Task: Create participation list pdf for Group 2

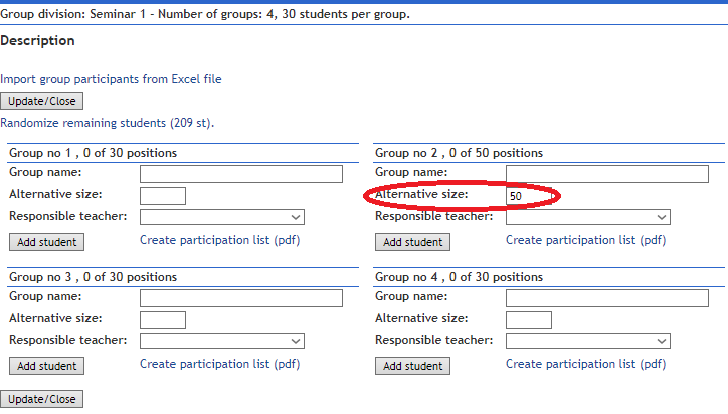Action: pyautogui.click(x=586, y=240)
